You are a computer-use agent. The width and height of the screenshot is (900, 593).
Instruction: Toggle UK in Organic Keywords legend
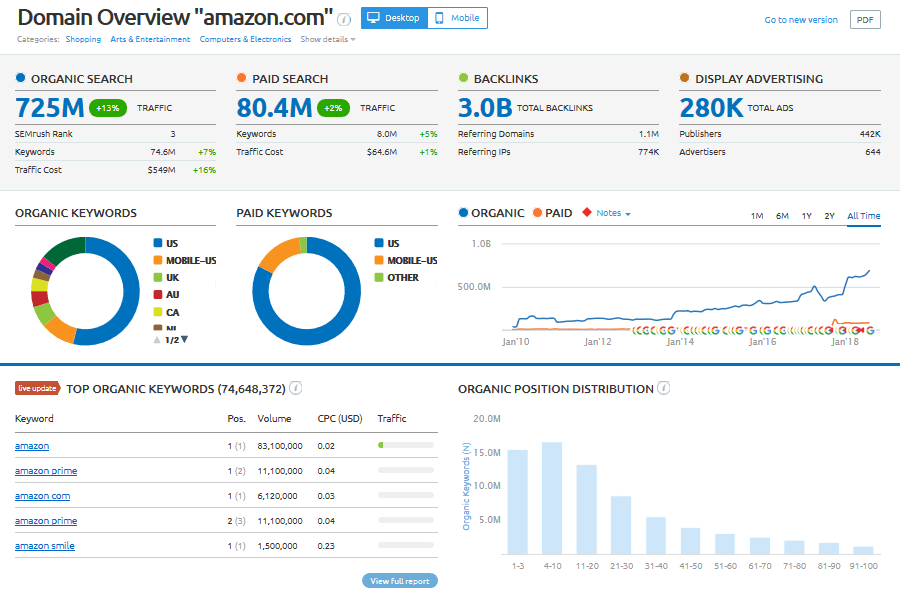(x=166, y=277)
